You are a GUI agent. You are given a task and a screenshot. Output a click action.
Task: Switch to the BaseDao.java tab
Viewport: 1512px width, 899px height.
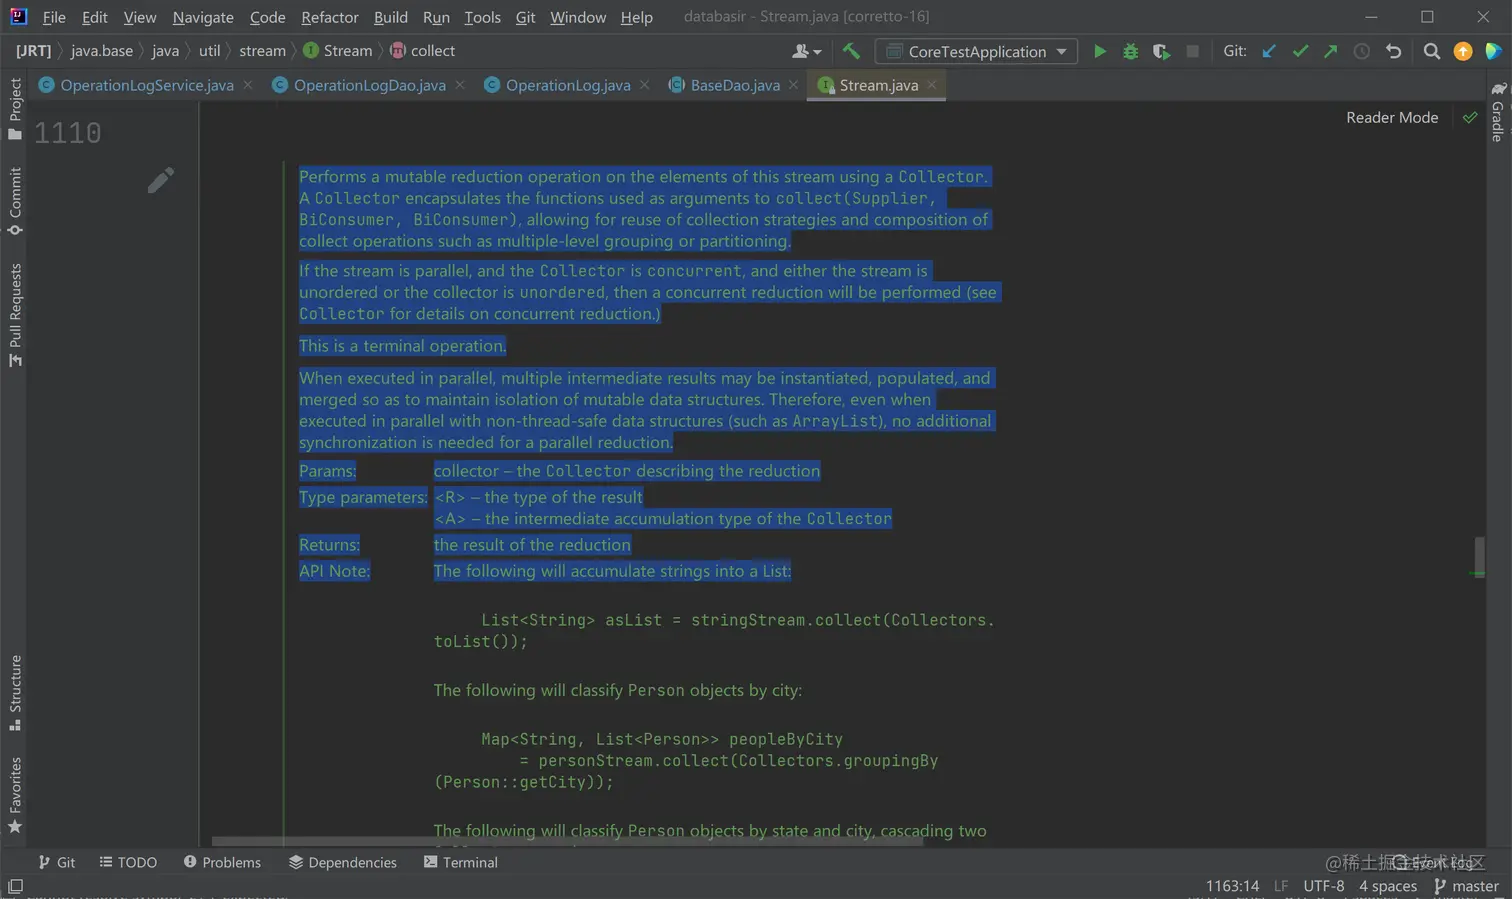point(734,85)
